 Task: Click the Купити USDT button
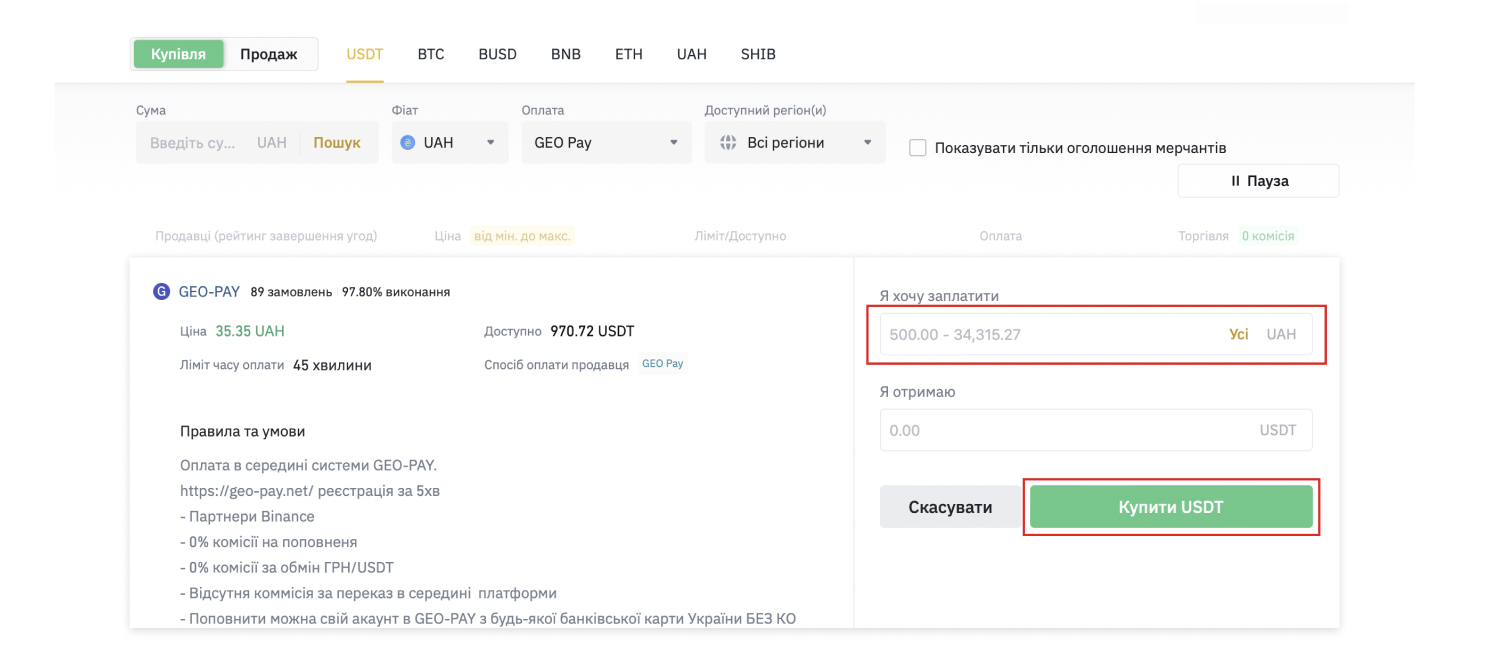point(1171,507)
